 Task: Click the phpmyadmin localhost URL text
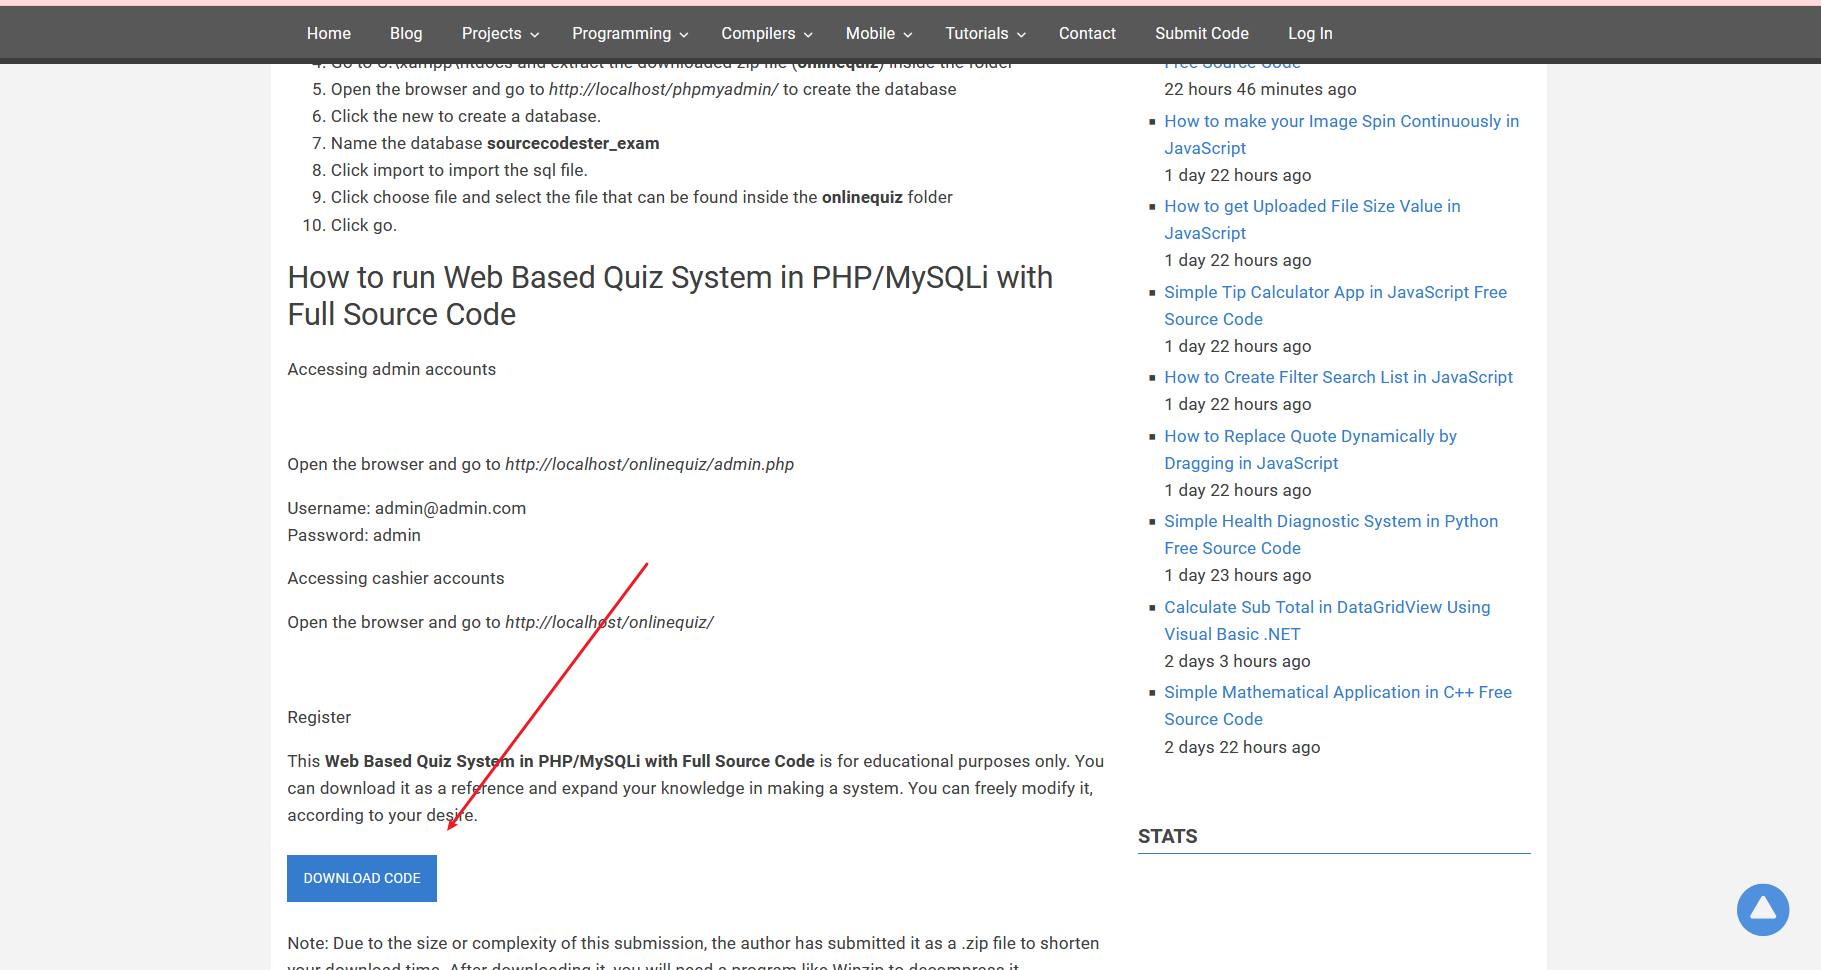click(x=663, y=89)
